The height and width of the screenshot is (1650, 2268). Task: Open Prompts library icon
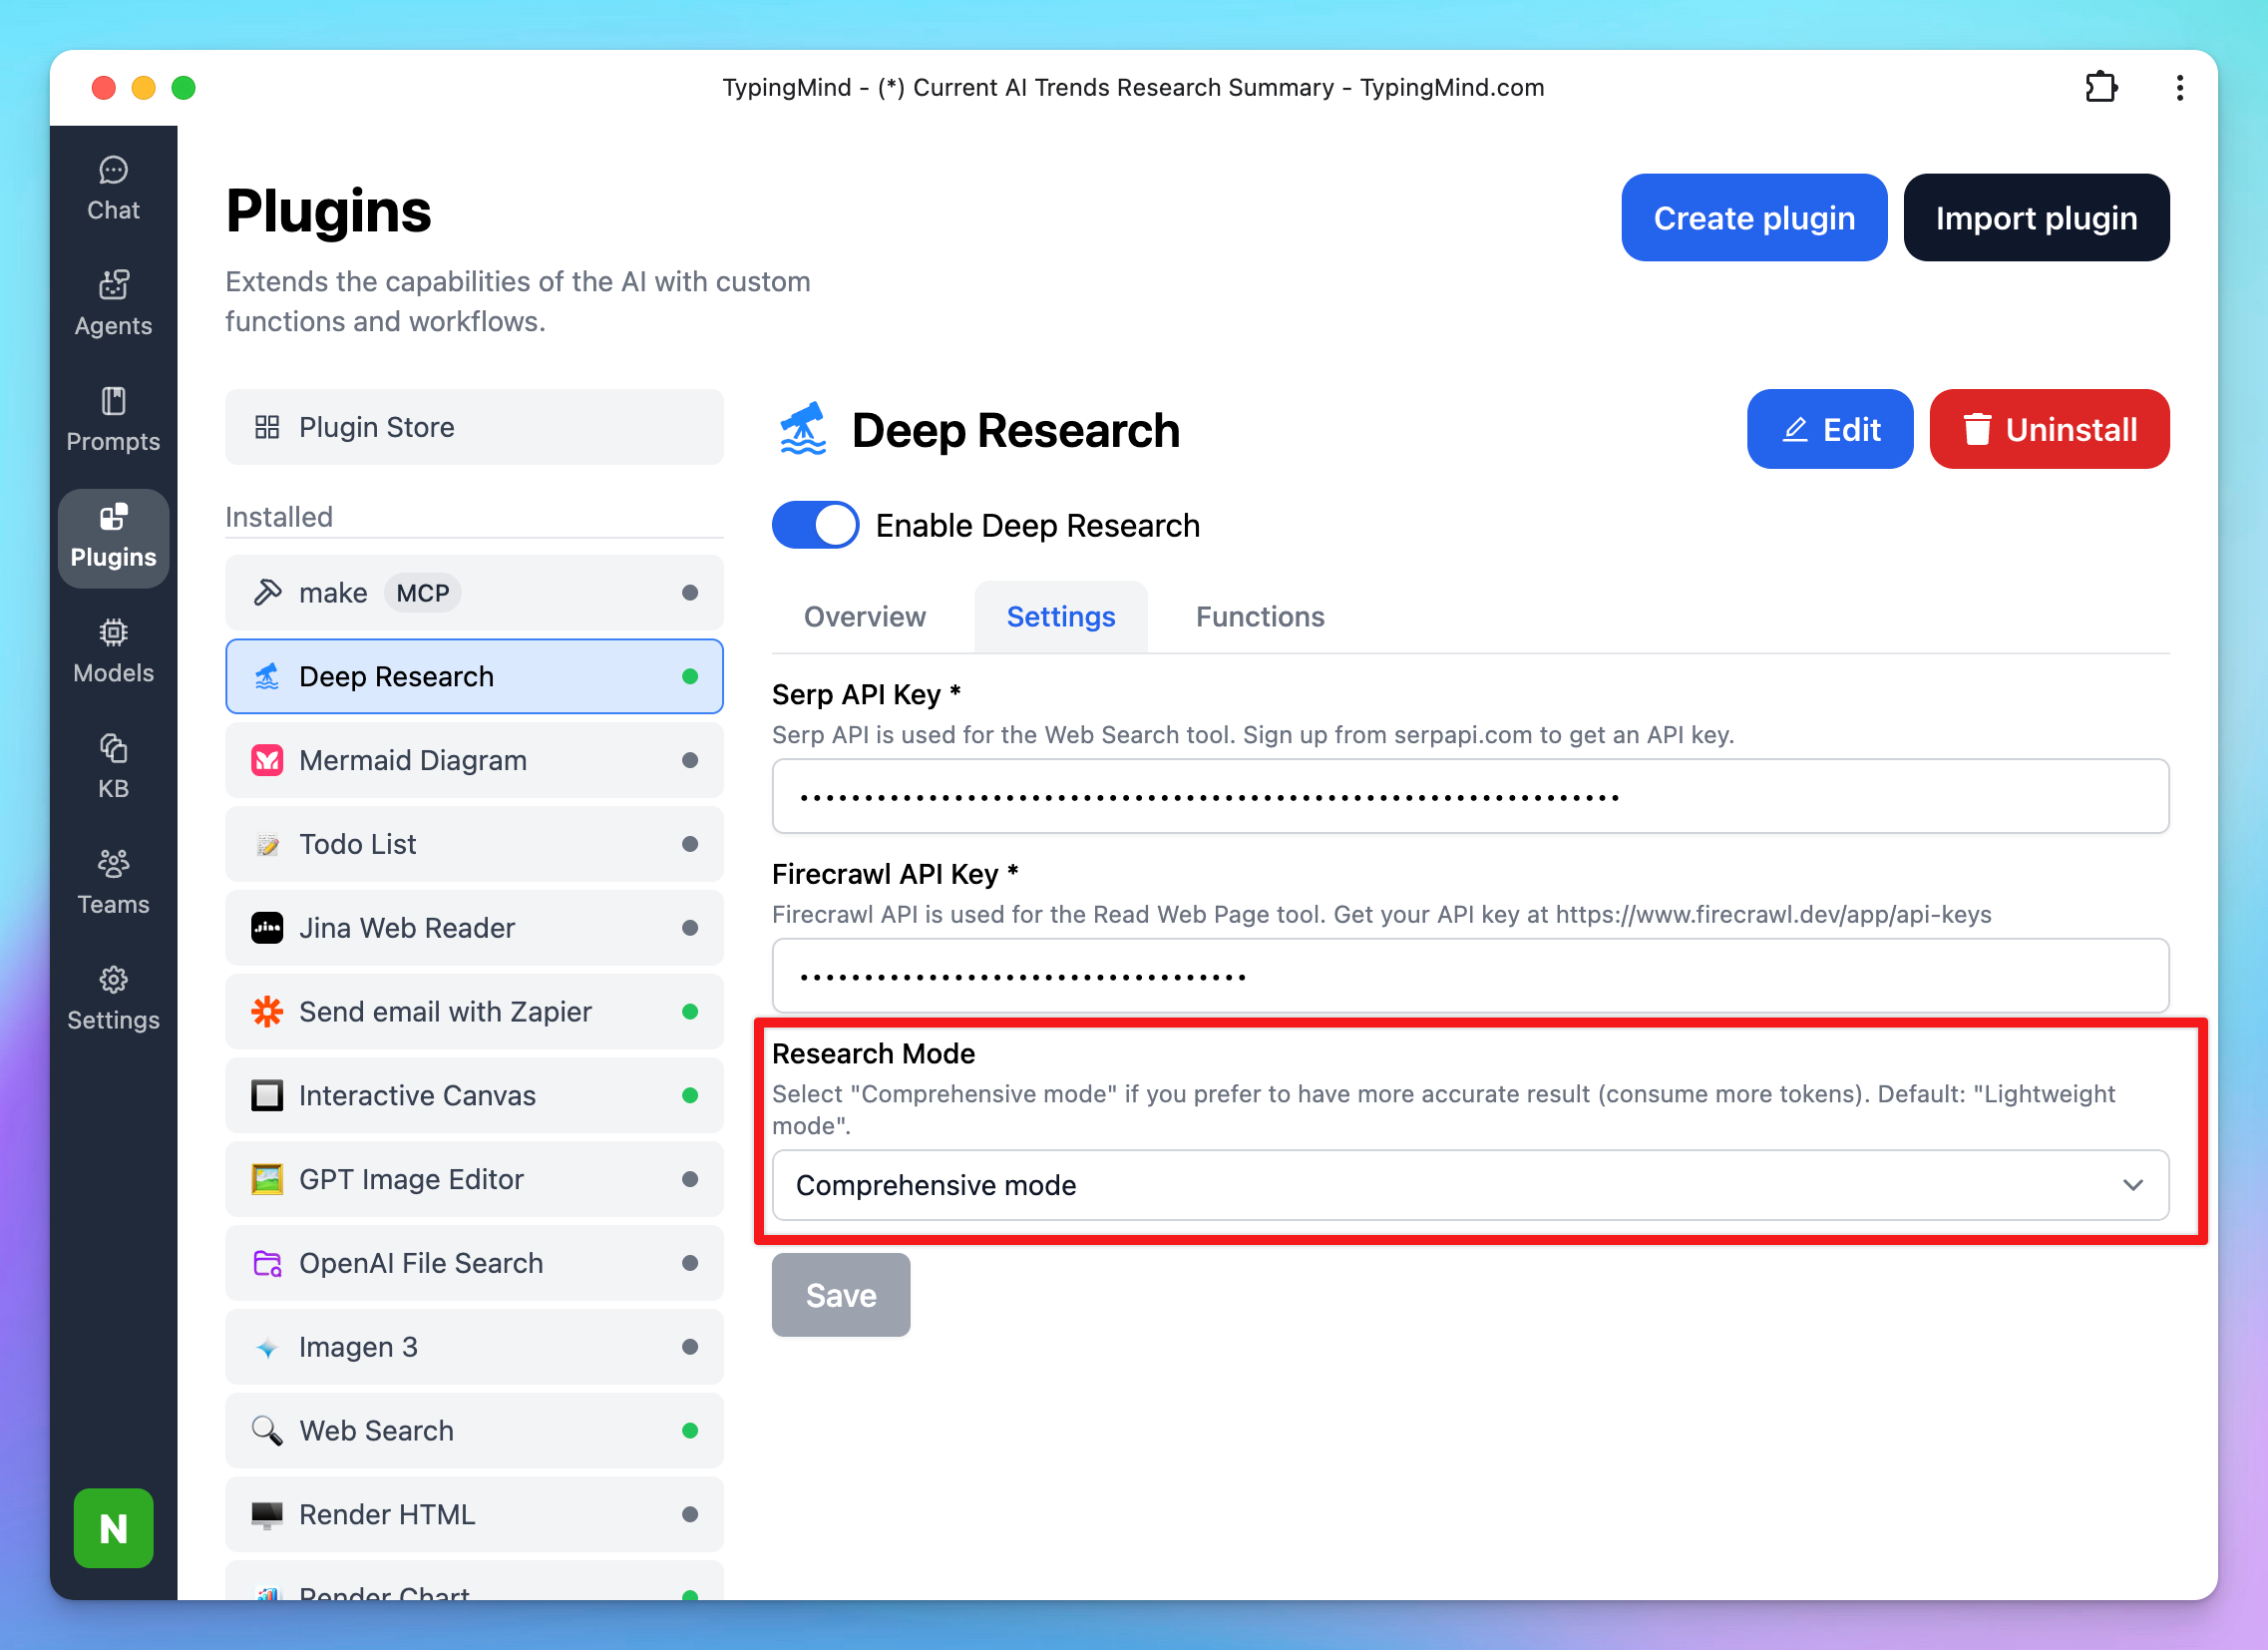pyautogui.click(x=113, y=401)
